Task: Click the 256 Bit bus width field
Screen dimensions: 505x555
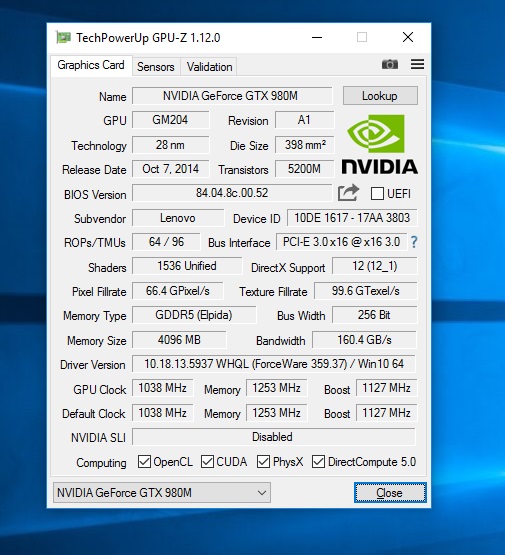Action: click(375, 315)
